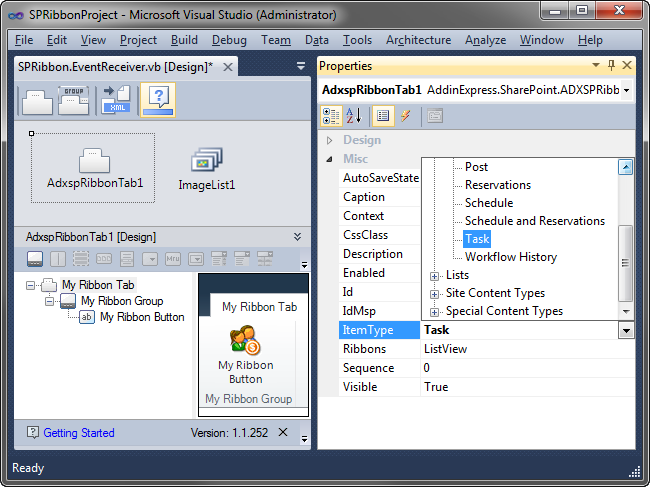The image size is (650, 487).
Task: Open the object selector dropdown in Properties
Action: click(626, 90)
